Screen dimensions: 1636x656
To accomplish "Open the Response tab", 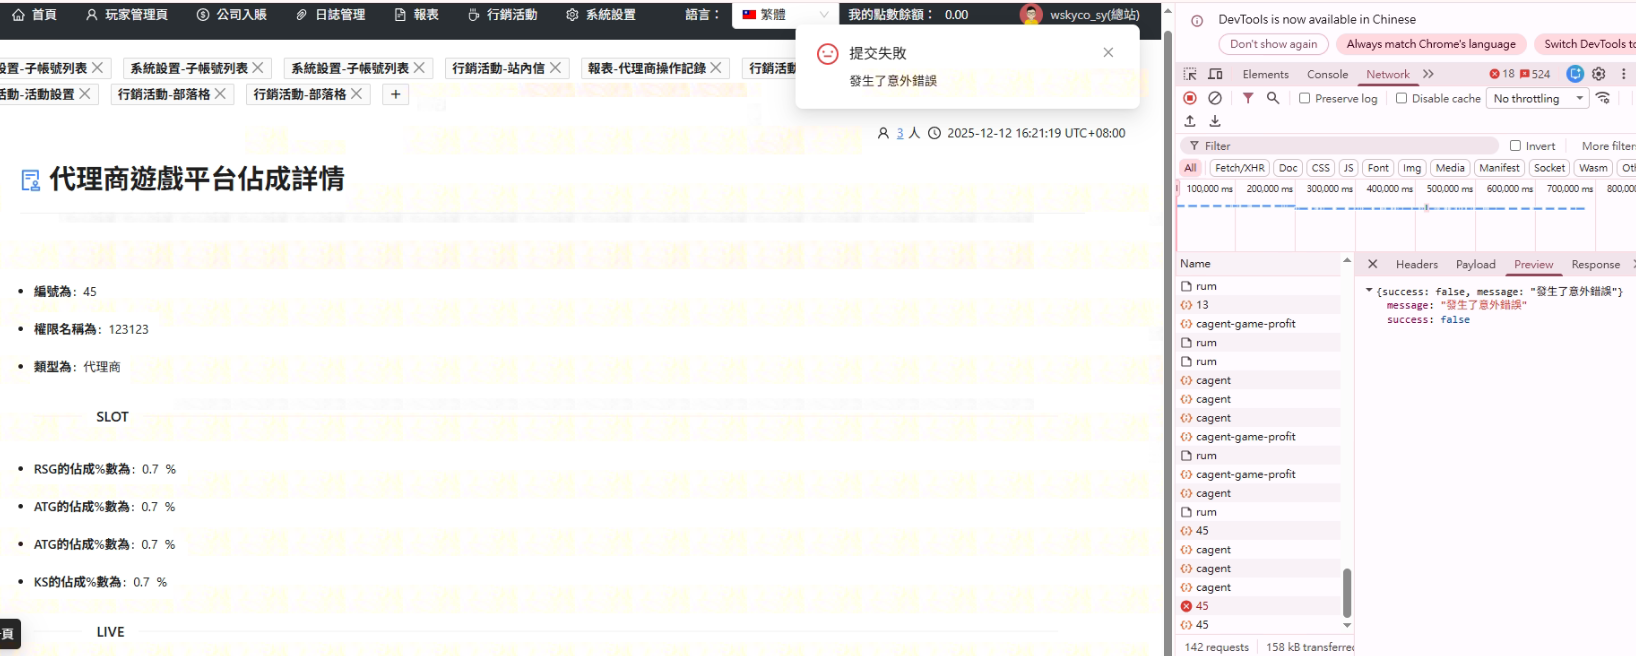I will pyautogui.click(x=1595, y=264).
